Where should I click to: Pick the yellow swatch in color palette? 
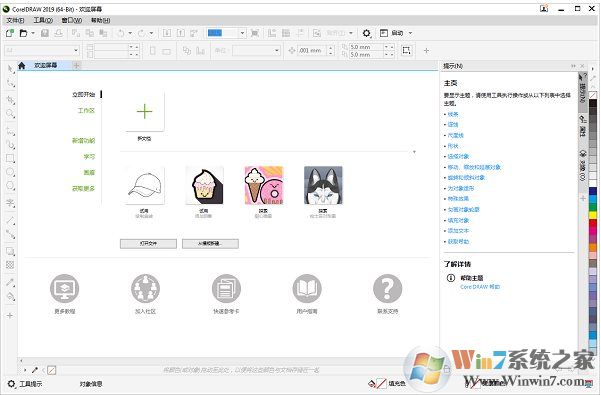(593, 215)
